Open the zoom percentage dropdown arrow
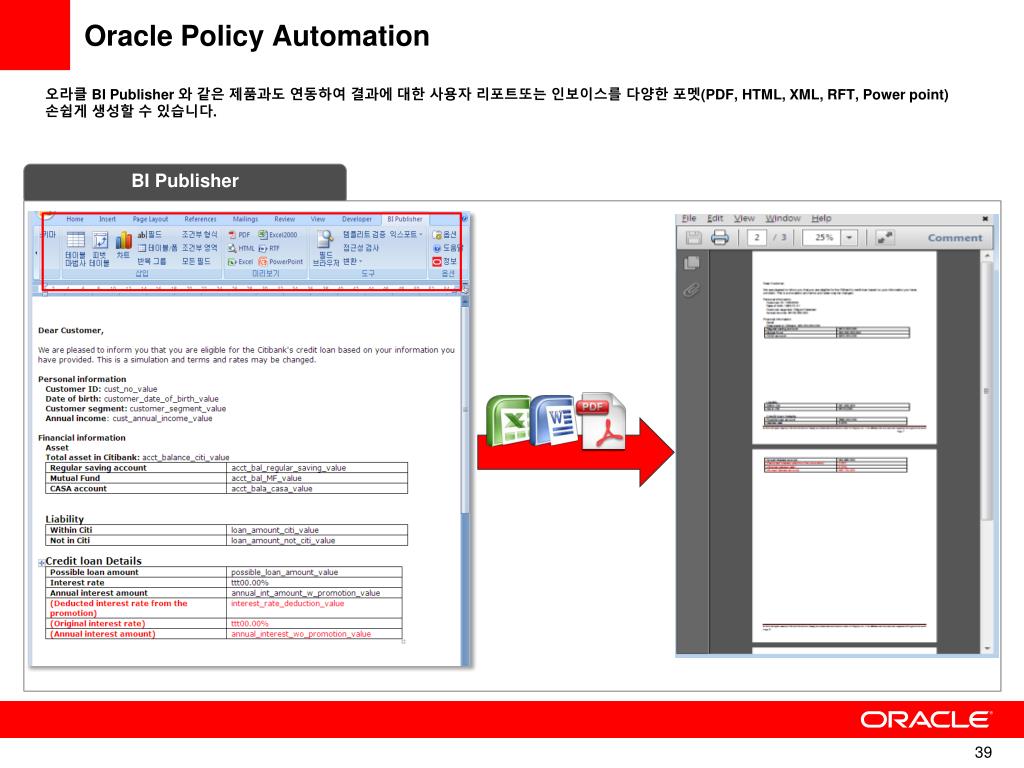The height and width of the screenshot is (768, 1024). [849, 238]
